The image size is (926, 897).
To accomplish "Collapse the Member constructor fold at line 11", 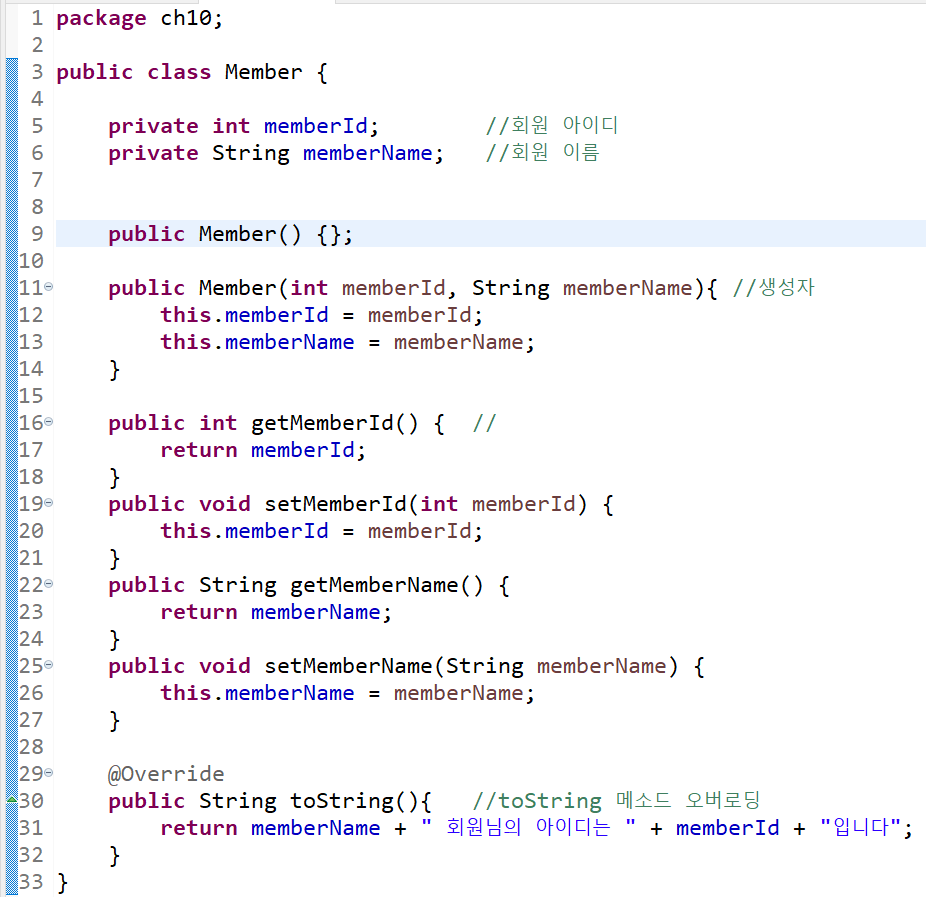I will click(49, 287).
